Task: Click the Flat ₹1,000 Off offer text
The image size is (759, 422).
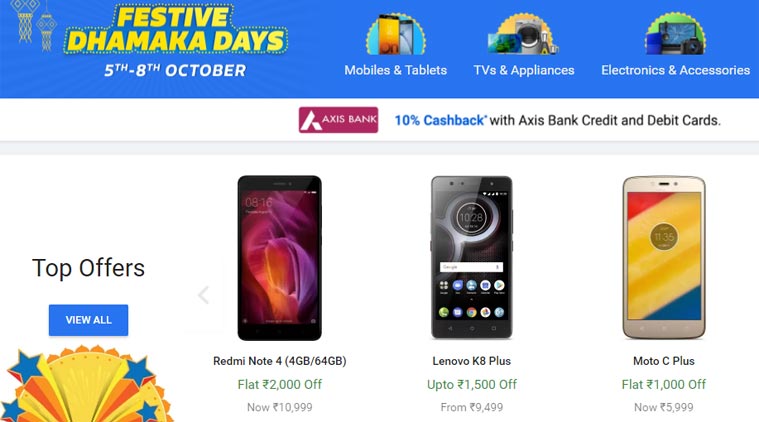Action: [x=664, y=384]
